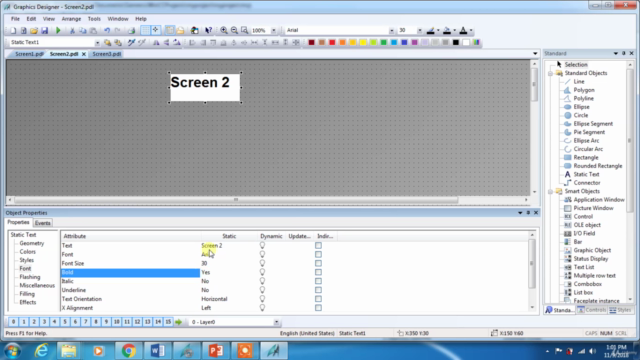Viewport: 640px width, 360px height.
Task: Open a file with the folder icon
Action: coord(34,31)
